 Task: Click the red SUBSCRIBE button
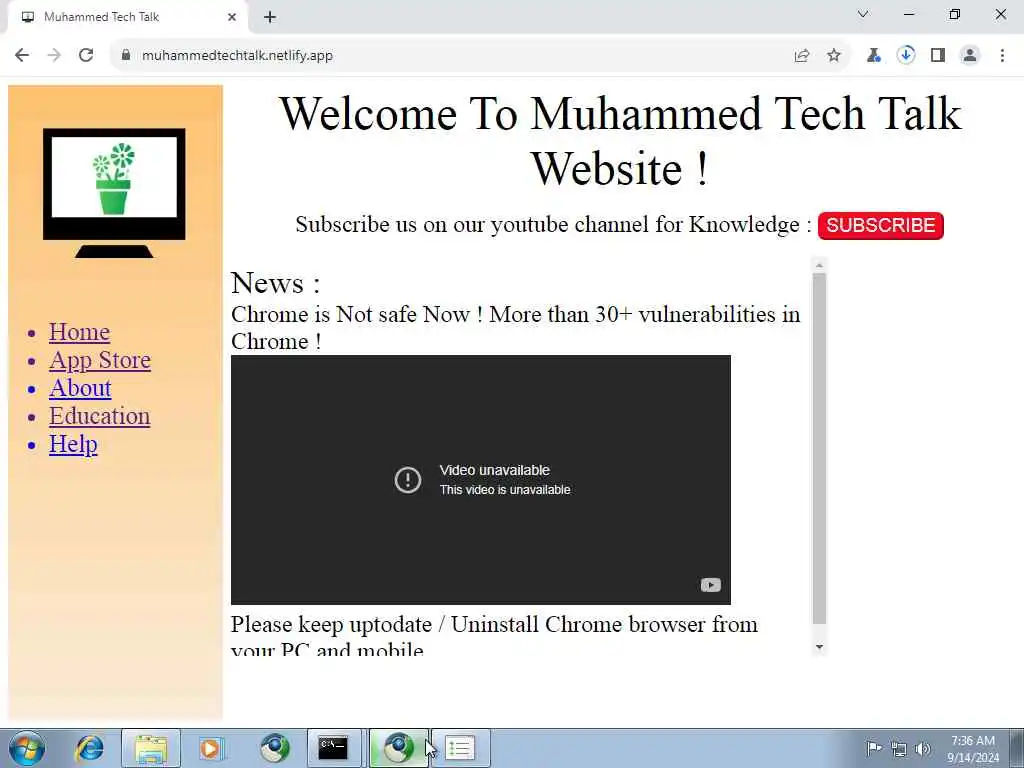coord(880,225)
